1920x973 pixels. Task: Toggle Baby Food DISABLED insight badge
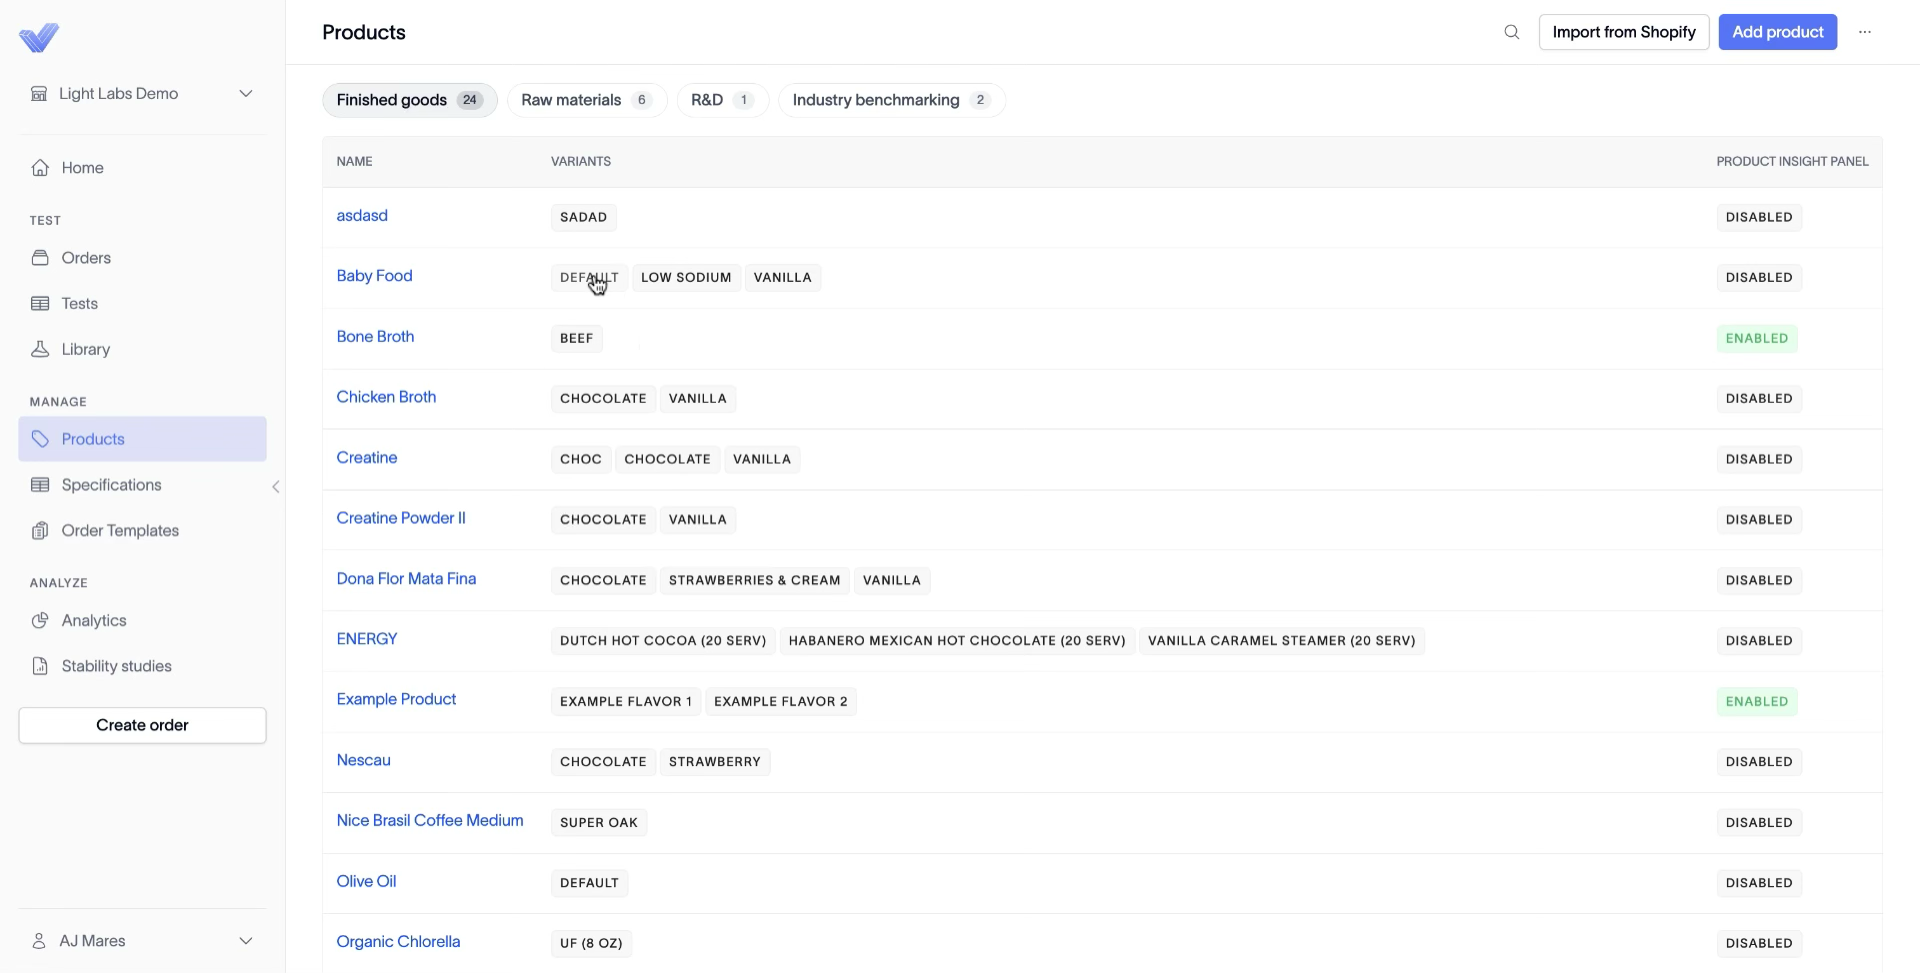click(x=1759, y=277)
